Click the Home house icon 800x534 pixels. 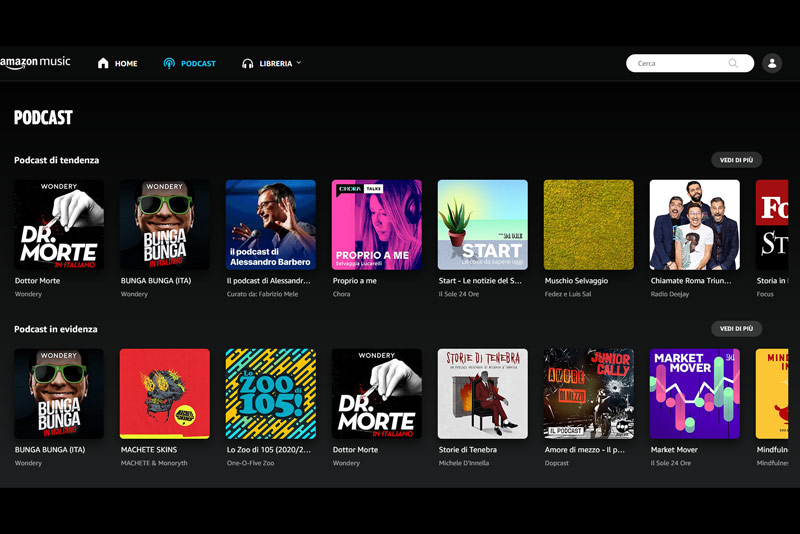[x=103, y=63]
